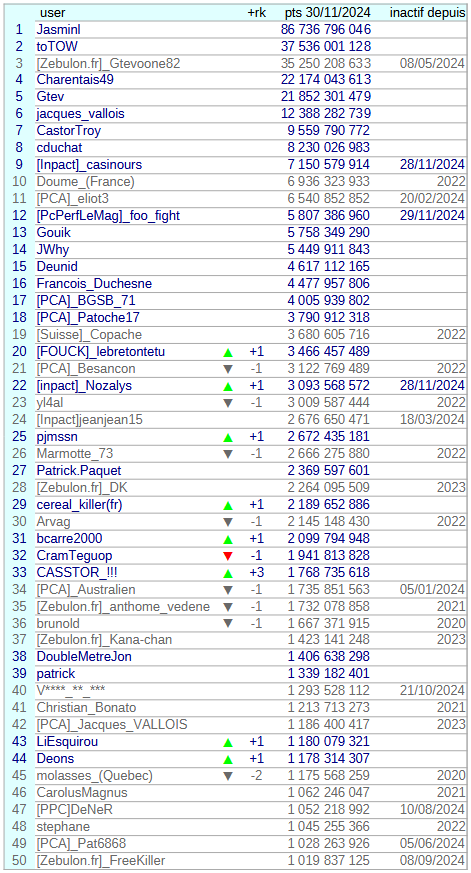Click user [Inpact]jeanjean15
471x873 pixels.
point(90,420)
